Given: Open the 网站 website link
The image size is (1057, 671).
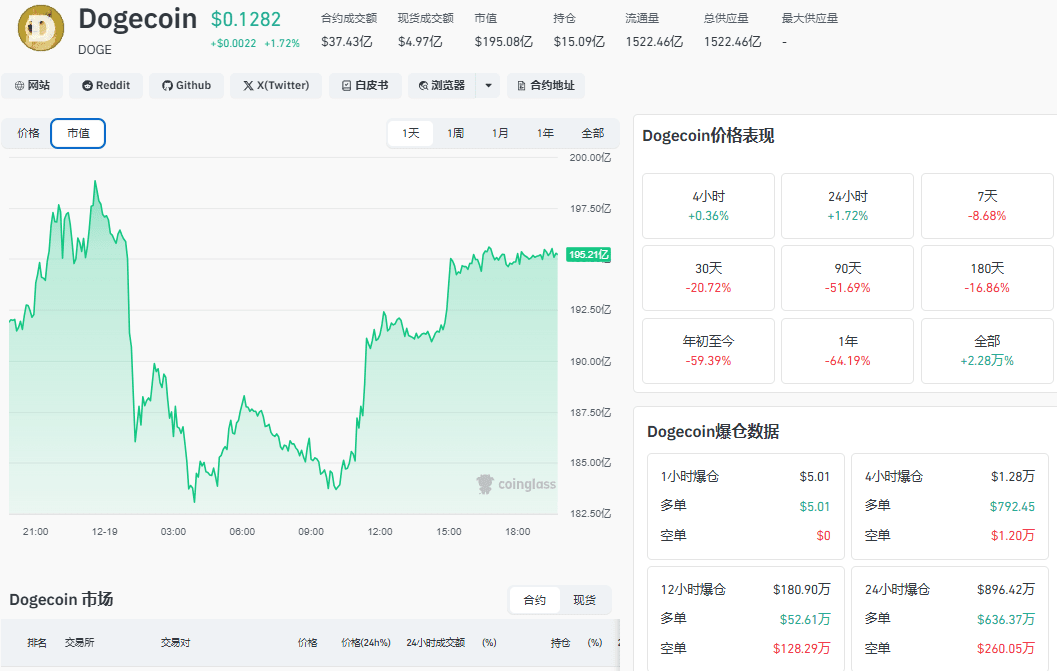Looking at the screenshot, I should point(32,86).
